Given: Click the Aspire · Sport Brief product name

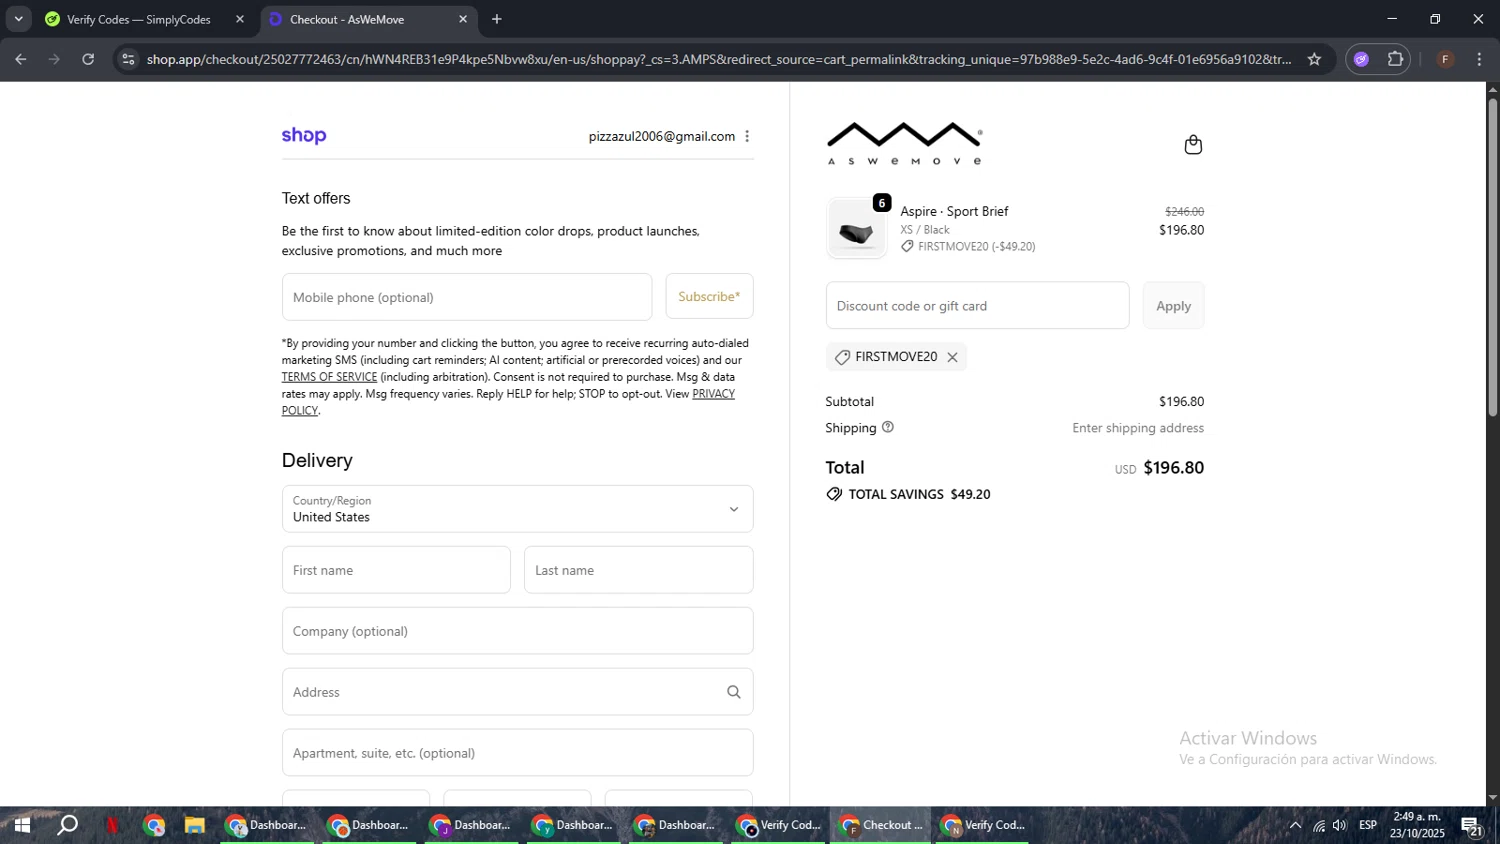Looking at the screenshot, I should (954, 211).
